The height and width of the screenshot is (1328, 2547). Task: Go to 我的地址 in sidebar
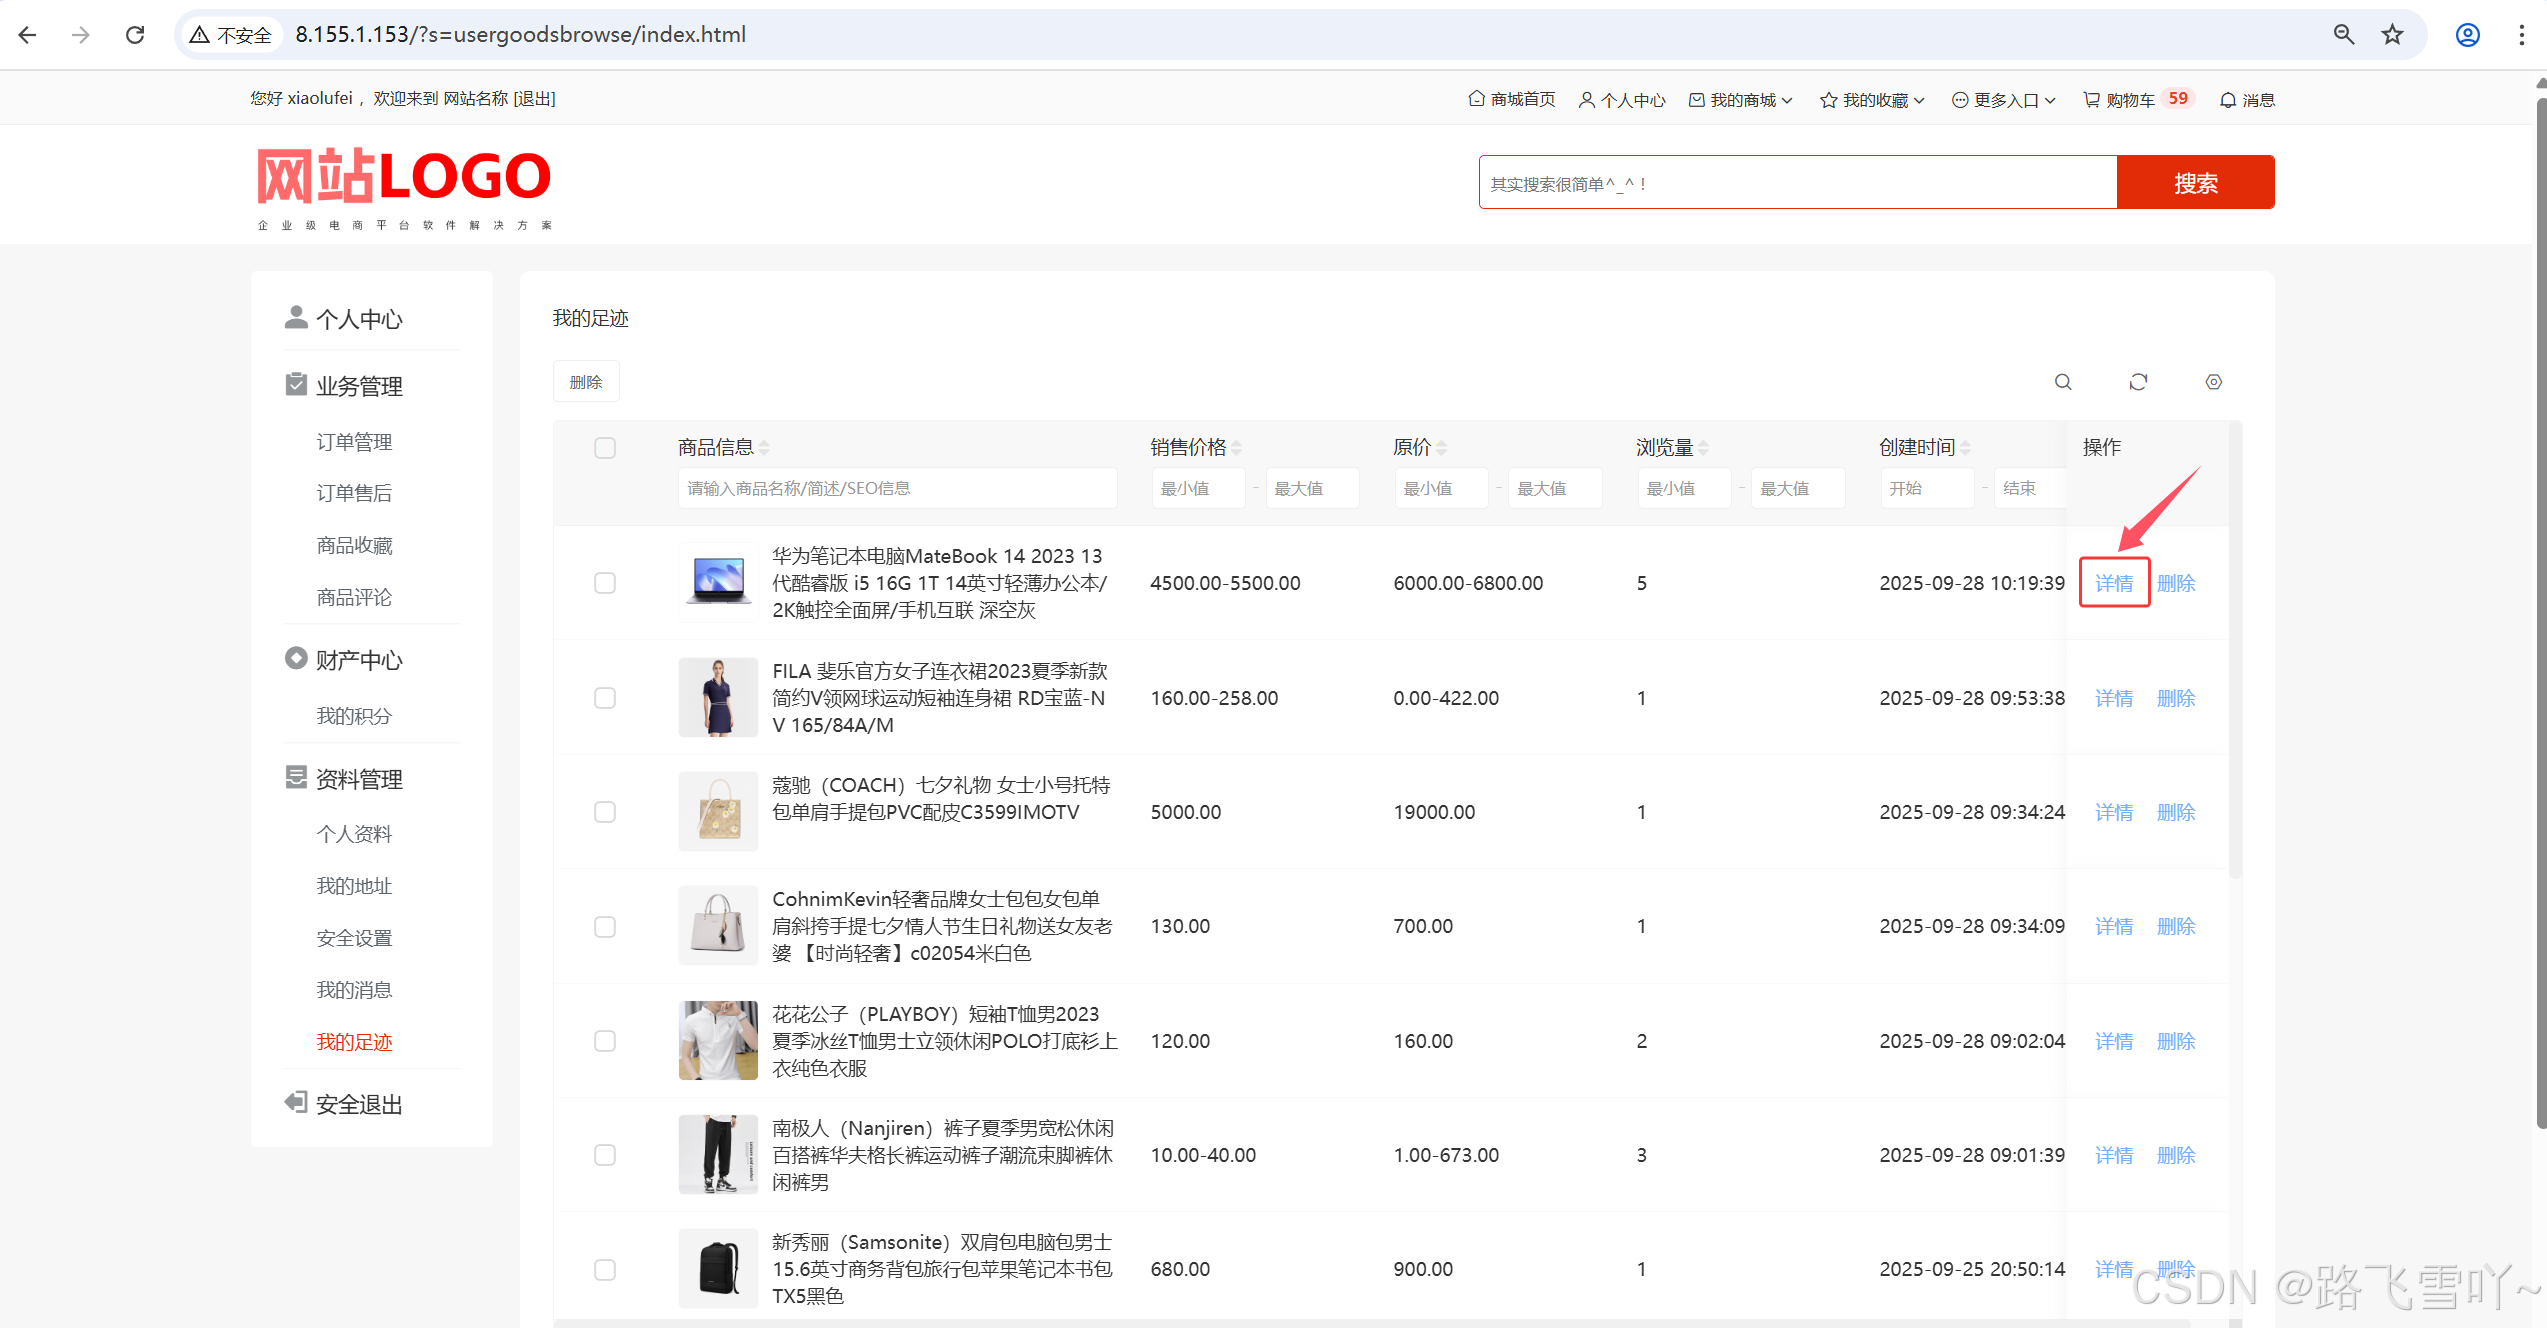[x=354, y=886]
